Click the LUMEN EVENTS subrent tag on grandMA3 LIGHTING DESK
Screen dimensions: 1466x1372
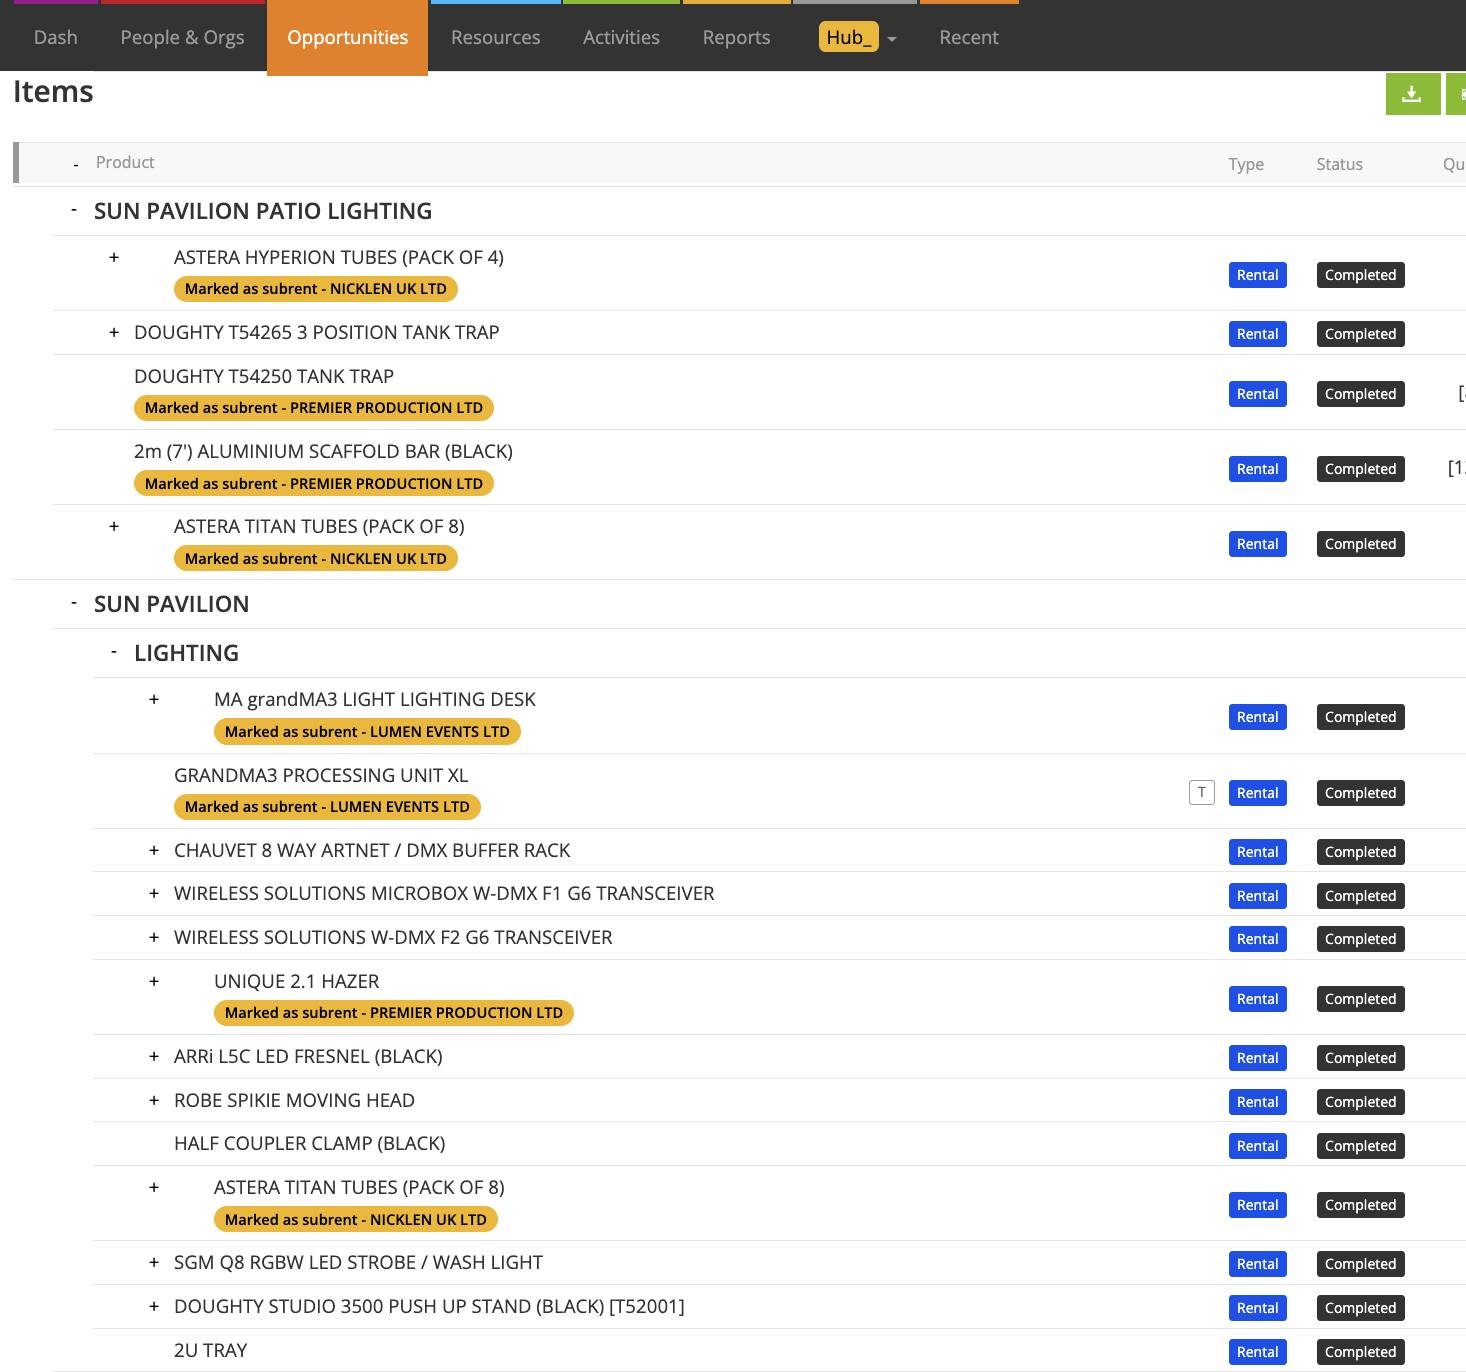coord(367,732)
